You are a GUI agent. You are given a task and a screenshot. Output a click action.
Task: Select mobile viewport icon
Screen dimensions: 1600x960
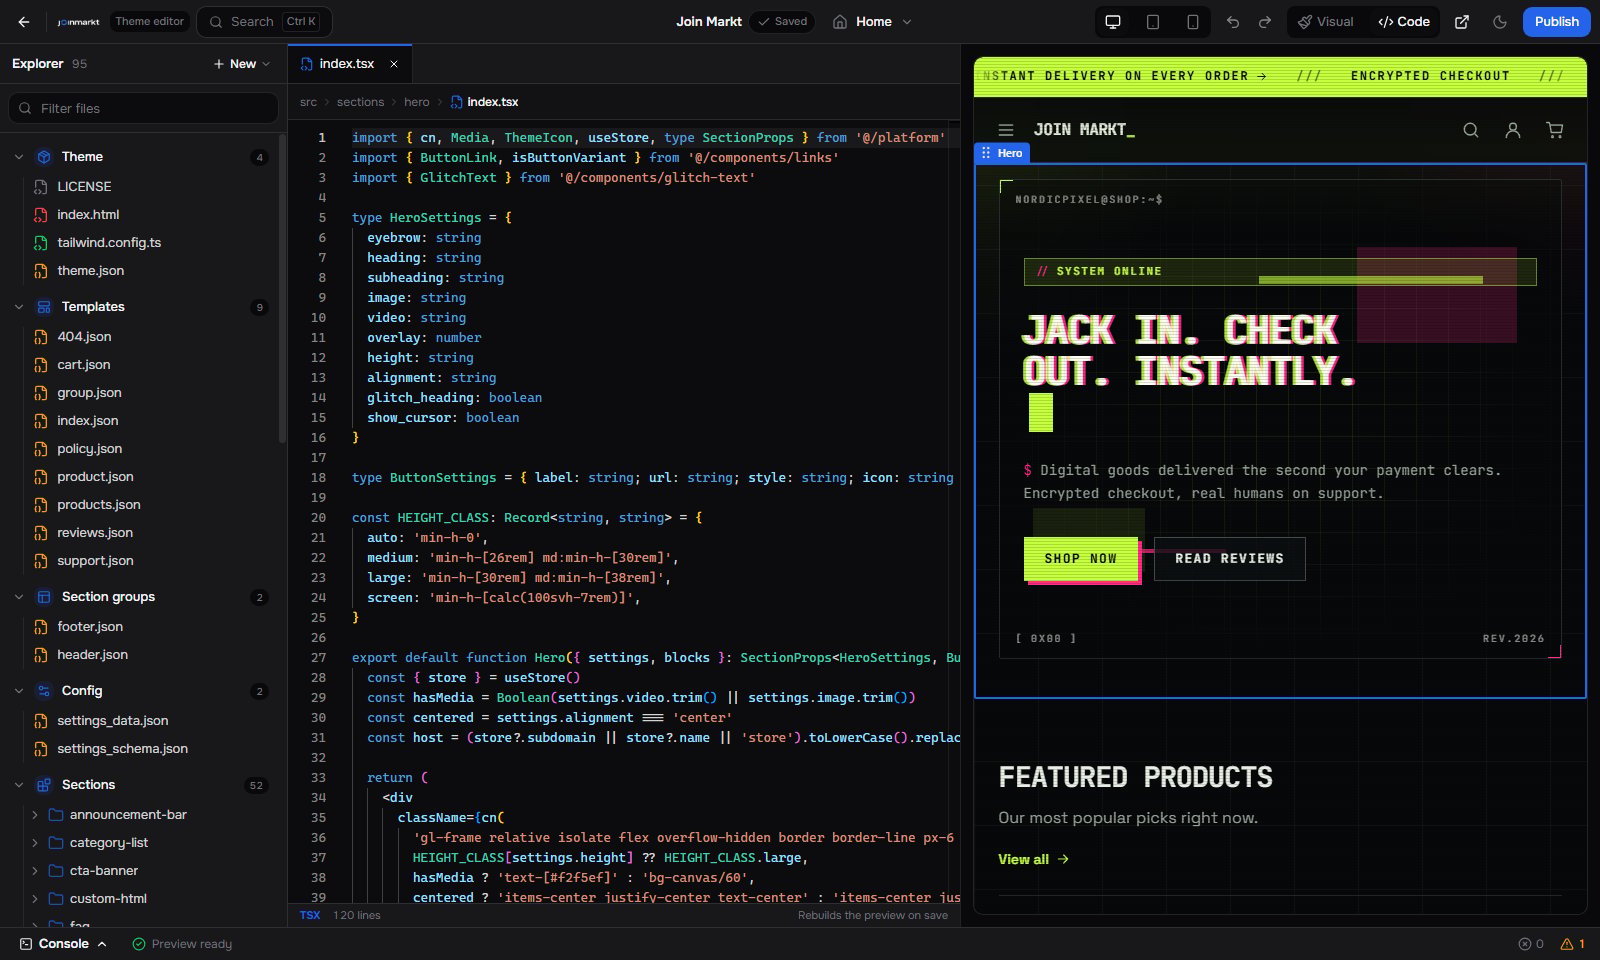(1193, 22)
